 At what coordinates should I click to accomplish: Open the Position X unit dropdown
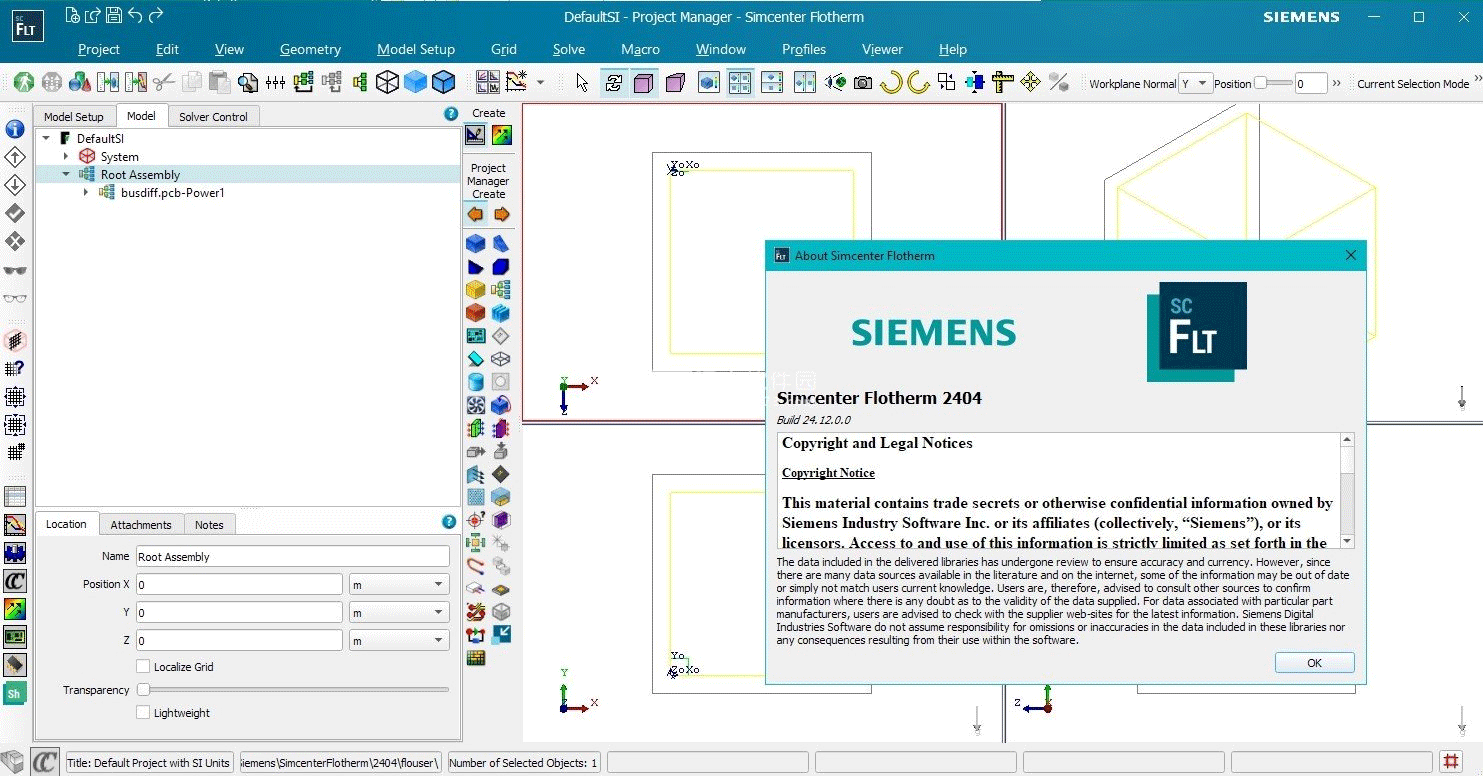[399, 584]
